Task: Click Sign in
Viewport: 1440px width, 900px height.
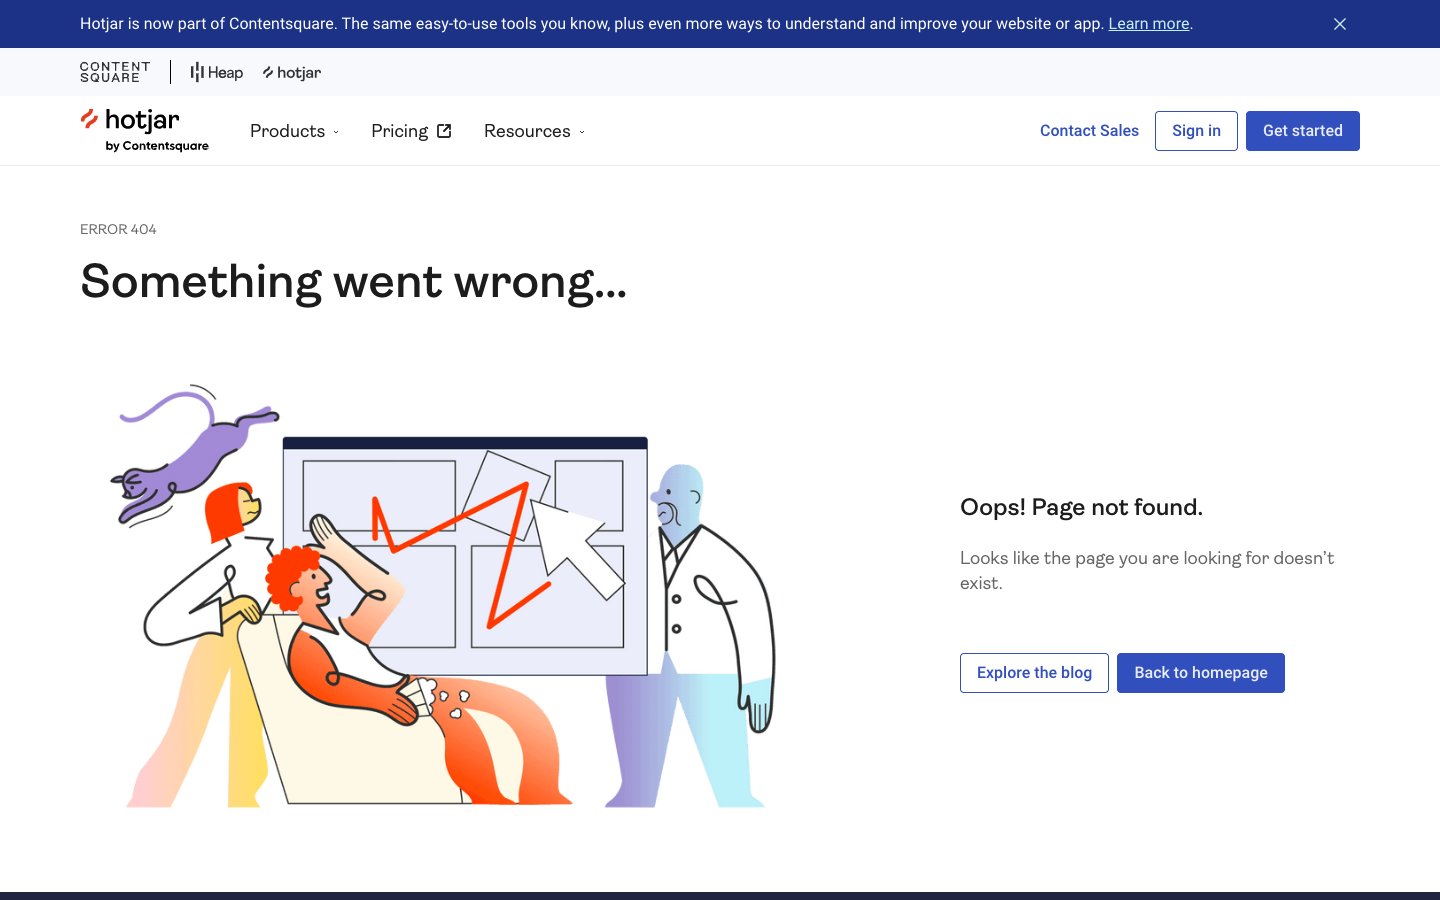Action: click(1196, 131)
